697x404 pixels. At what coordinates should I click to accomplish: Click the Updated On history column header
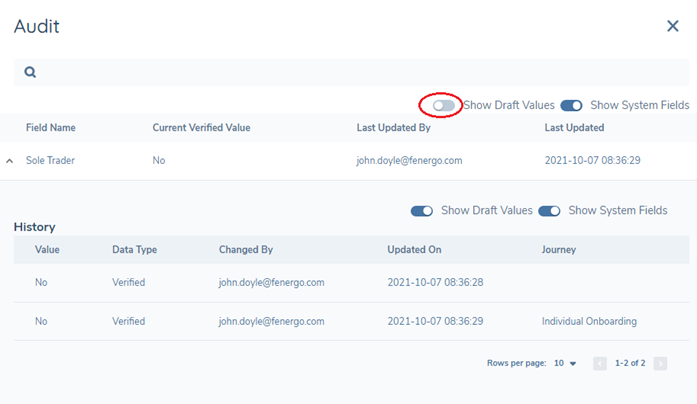[414, 250]
